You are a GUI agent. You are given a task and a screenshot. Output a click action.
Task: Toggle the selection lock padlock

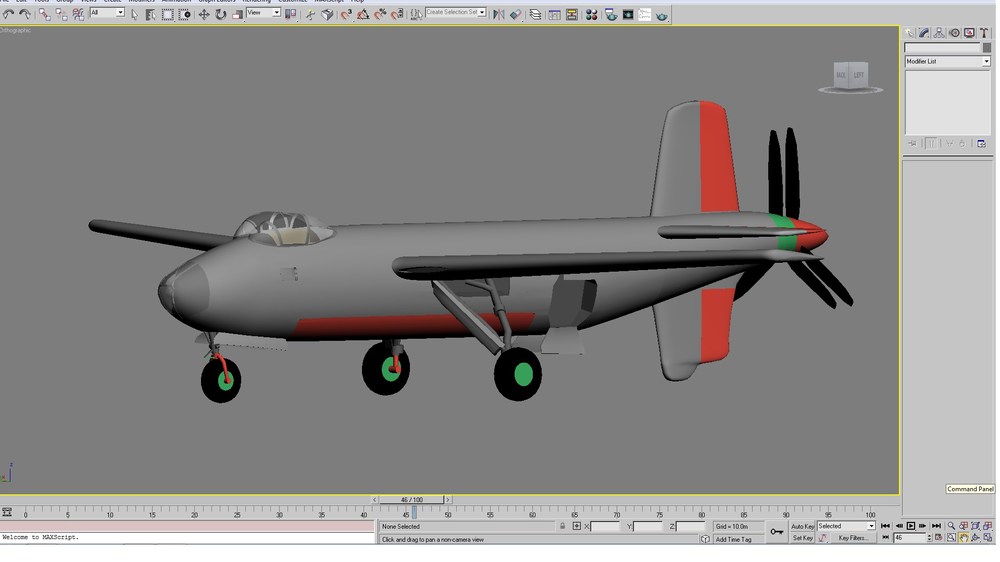coord(562,526)
